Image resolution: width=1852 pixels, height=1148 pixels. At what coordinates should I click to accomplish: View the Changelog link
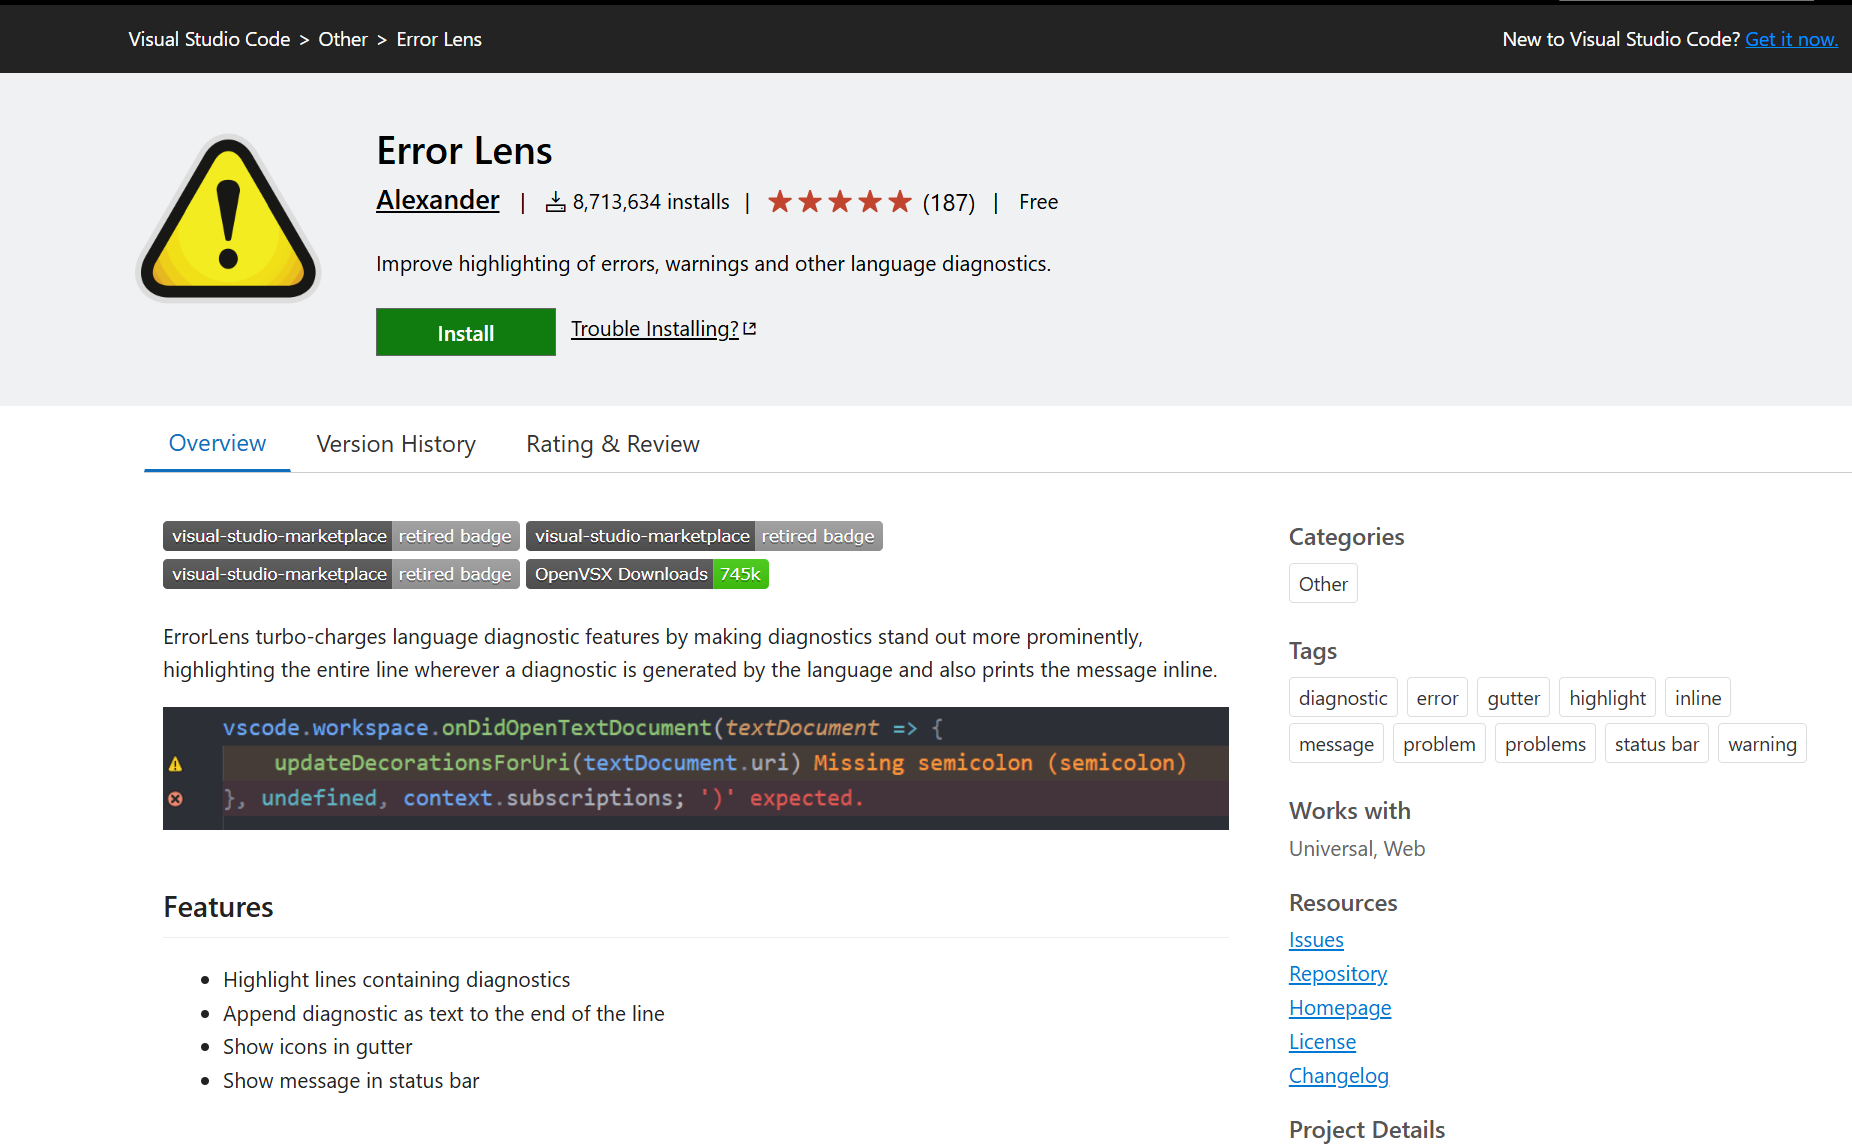[1339, 1076]
